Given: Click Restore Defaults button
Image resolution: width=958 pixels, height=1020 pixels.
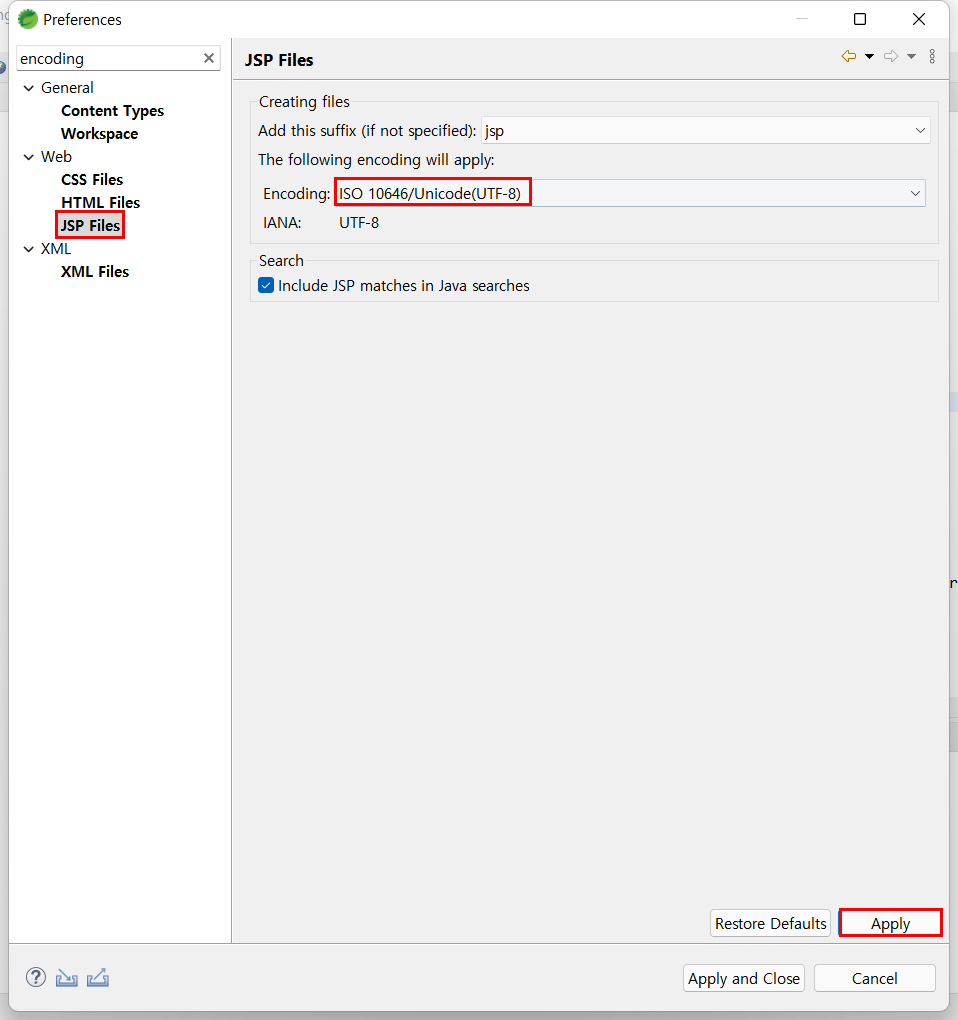Looking at the screenshot, I should coord(770,923).
